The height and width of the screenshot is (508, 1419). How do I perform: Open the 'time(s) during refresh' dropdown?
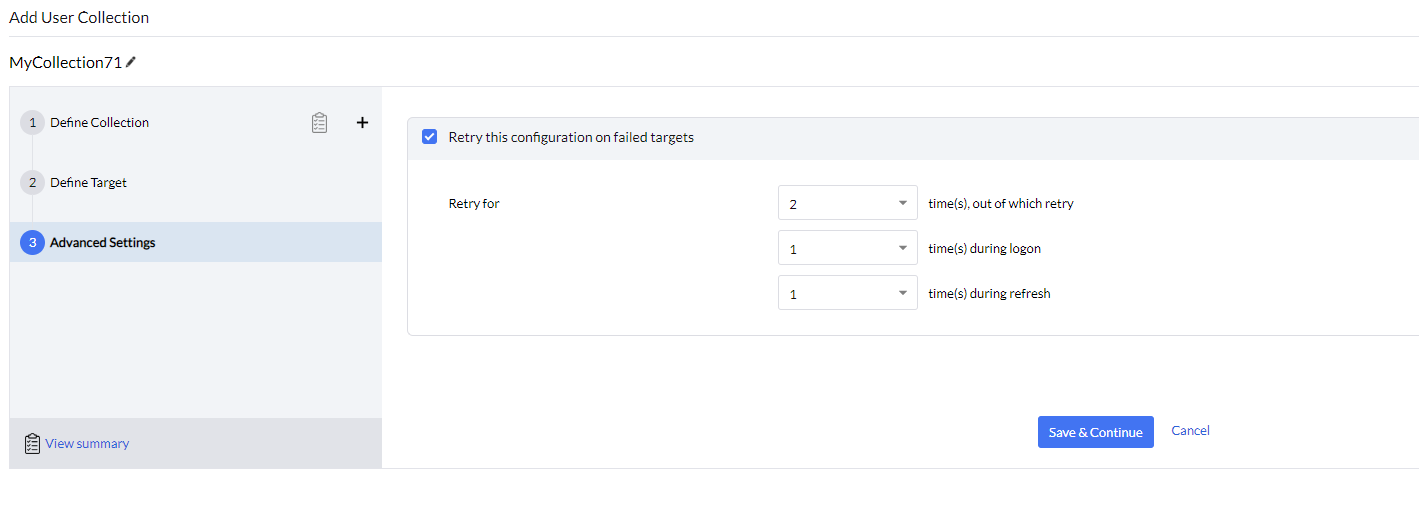pos(846,294)
